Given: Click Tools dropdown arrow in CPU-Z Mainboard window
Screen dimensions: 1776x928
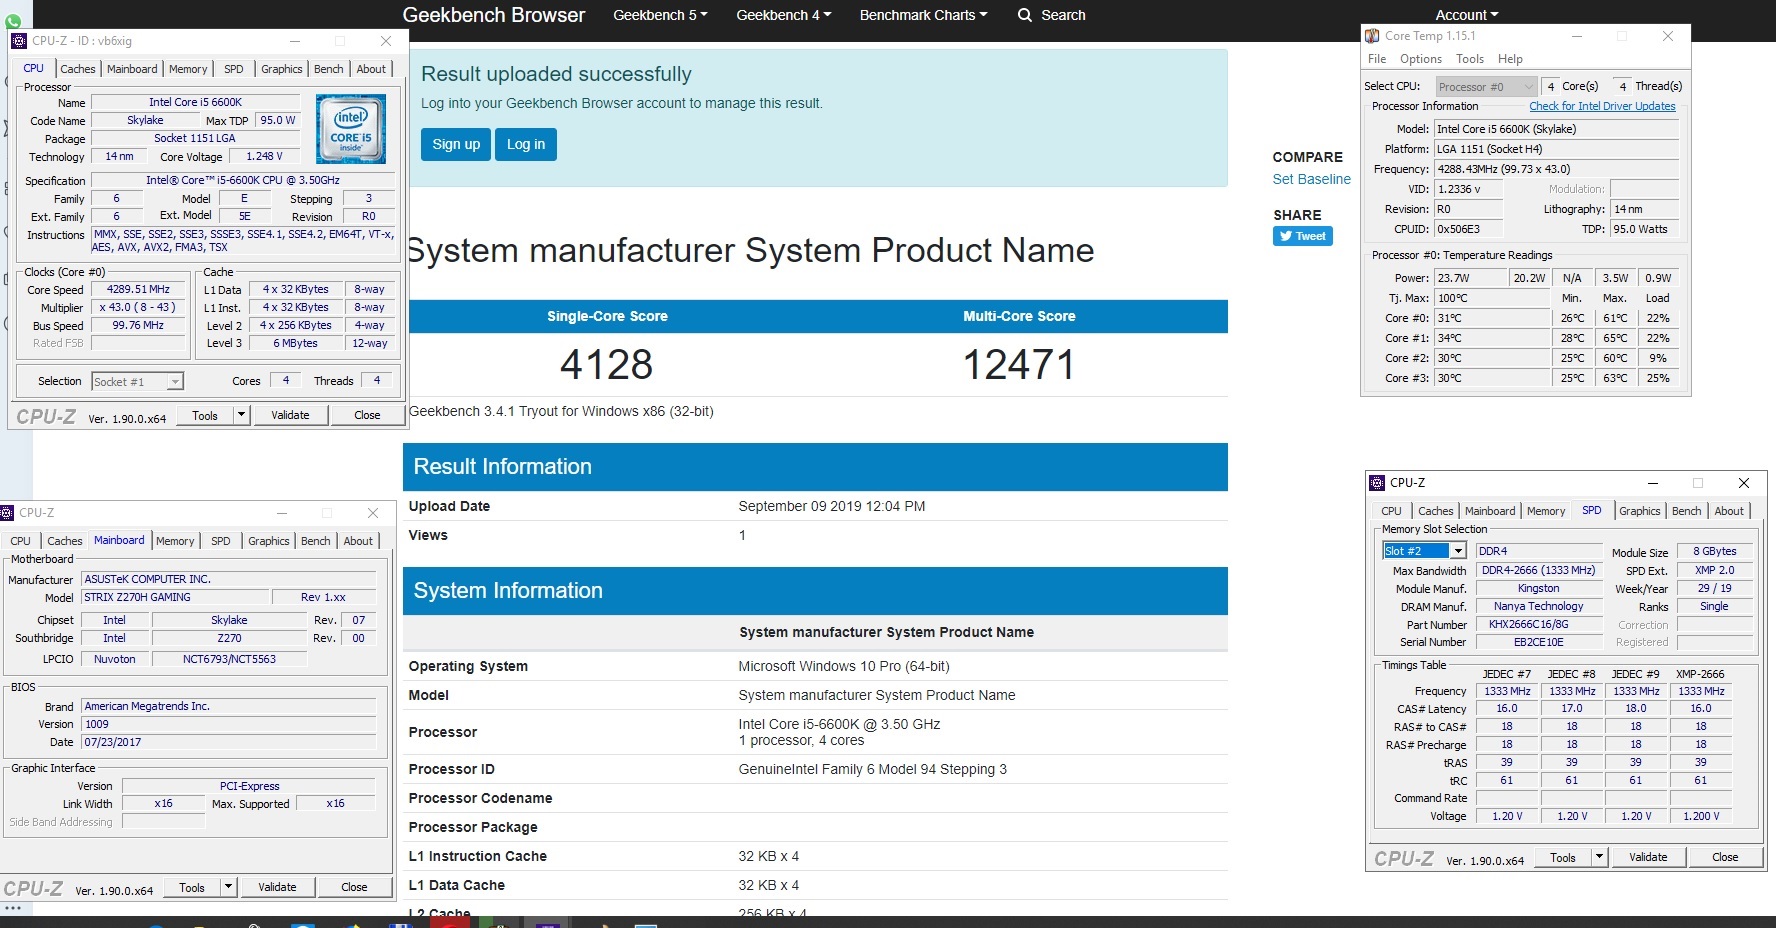Looking at the screenshot, I should point(228,887).
